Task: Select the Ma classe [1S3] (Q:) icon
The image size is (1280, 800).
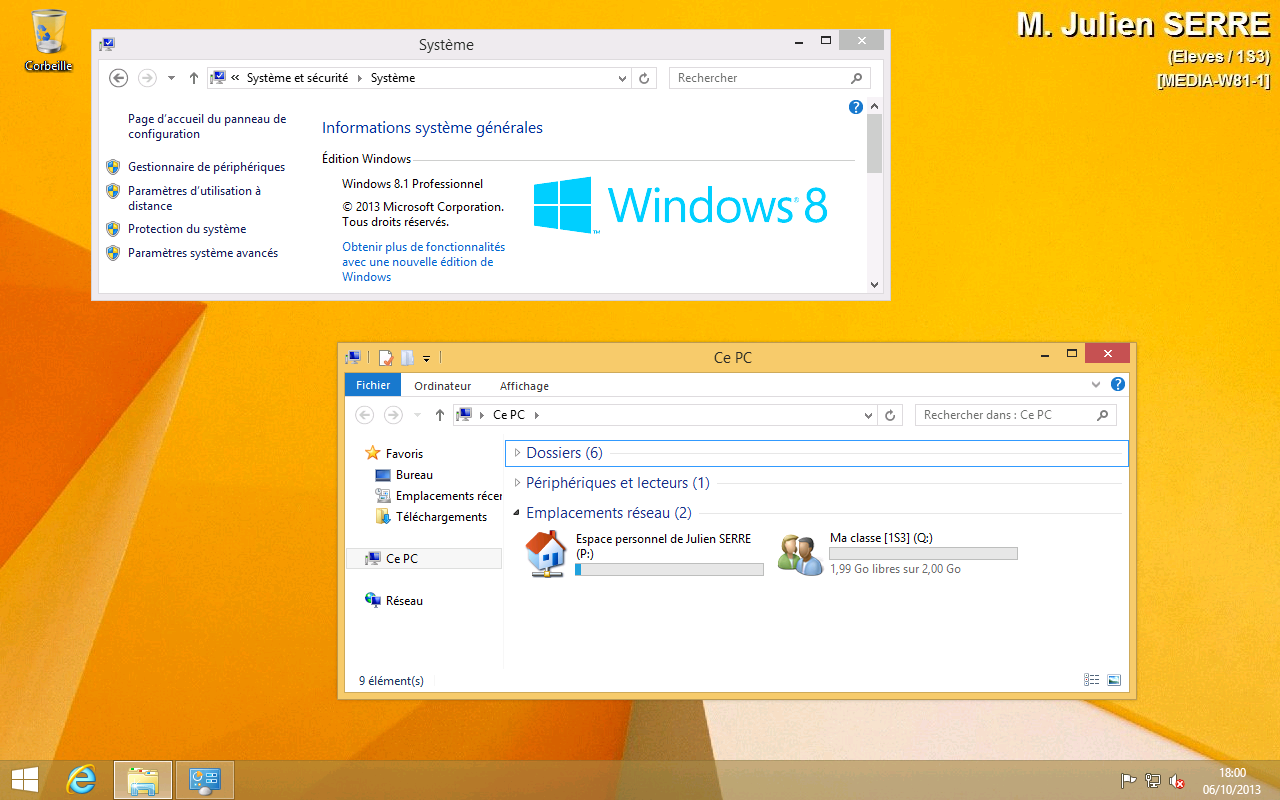Action: click(800, 554)
